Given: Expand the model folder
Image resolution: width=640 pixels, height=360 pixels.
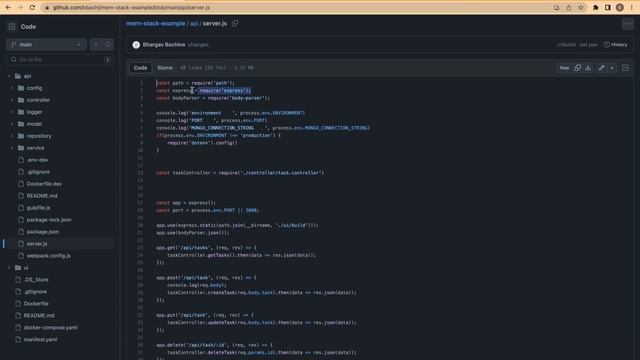Looking at the screenshot, I should click(x=12, y=124).
